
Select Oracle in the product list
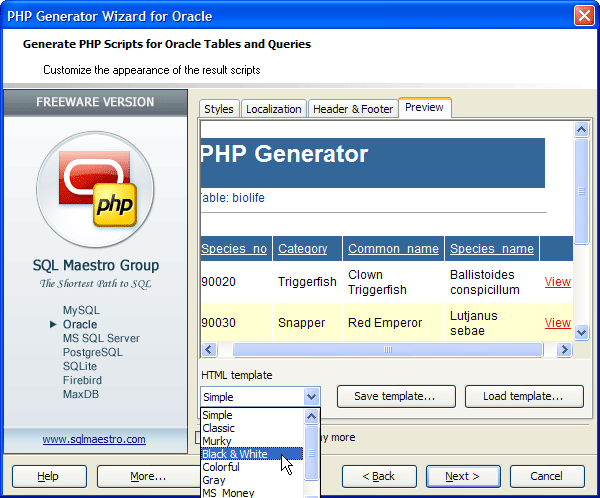(x=80, y=324)
